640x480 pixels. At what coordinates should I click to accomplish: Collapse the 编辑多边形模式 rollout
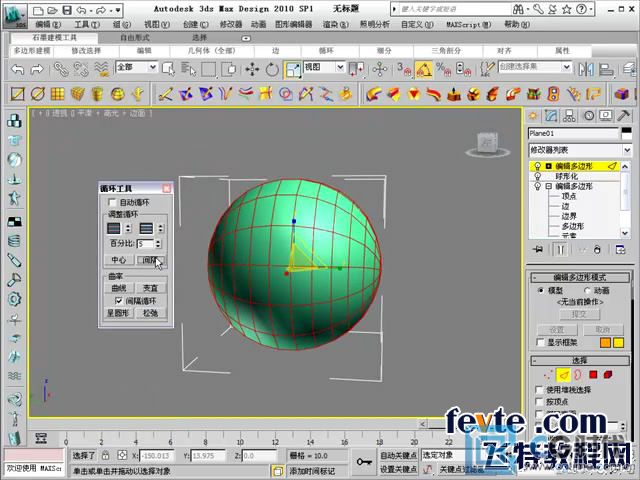point(580,278)
